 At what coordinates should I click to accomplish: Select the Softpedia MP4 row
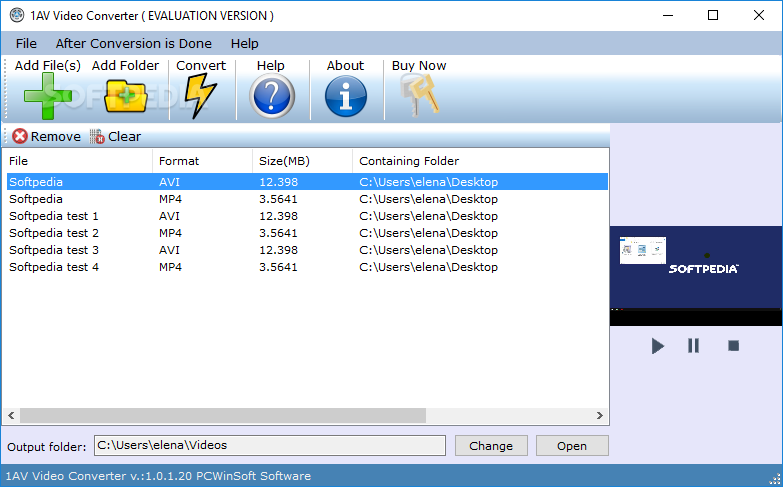click(307, 199)
